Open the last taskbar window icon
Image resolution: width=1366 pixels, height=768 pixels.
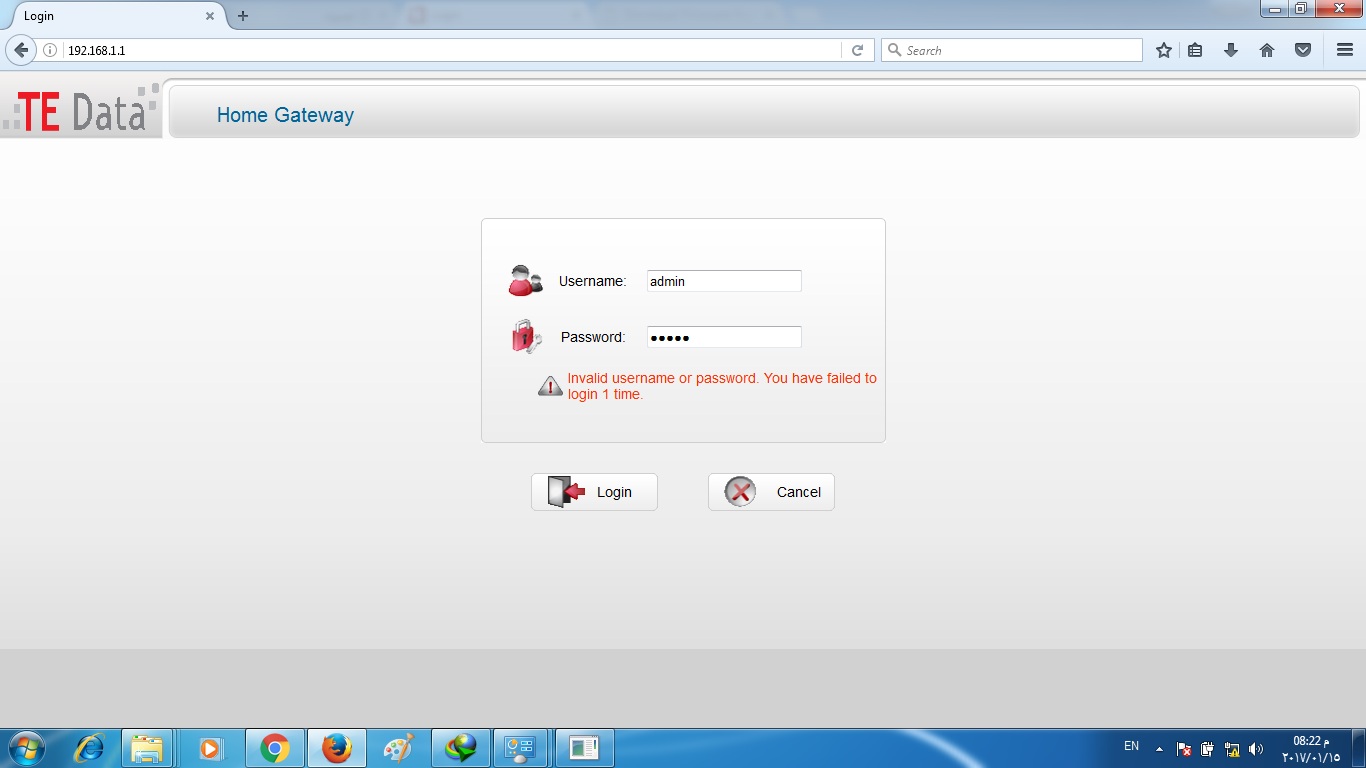click(584, 748)
